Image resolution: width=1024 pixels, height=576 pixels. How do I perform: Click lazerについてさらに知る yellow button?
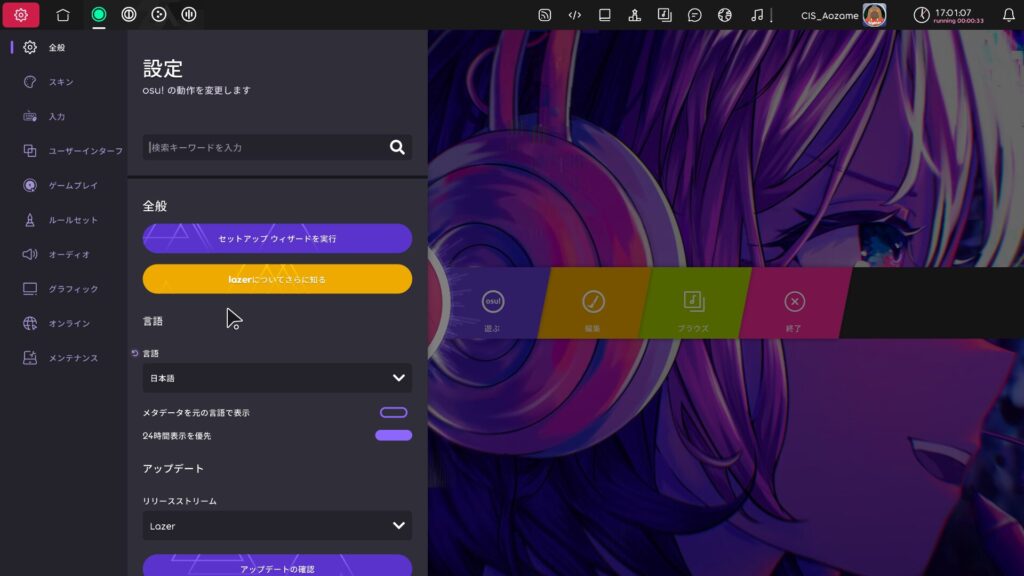coord(278,279)
